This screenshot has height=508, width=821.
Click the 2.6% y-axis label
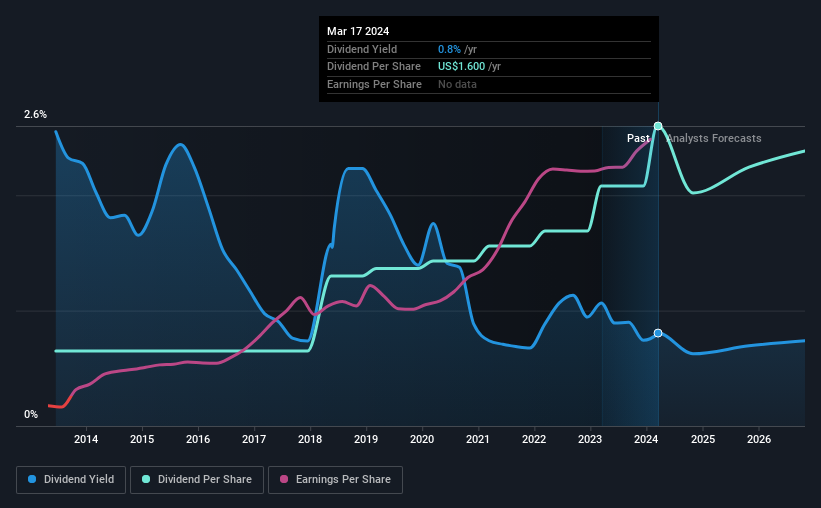pyautogui.click(x=35, y=114)
